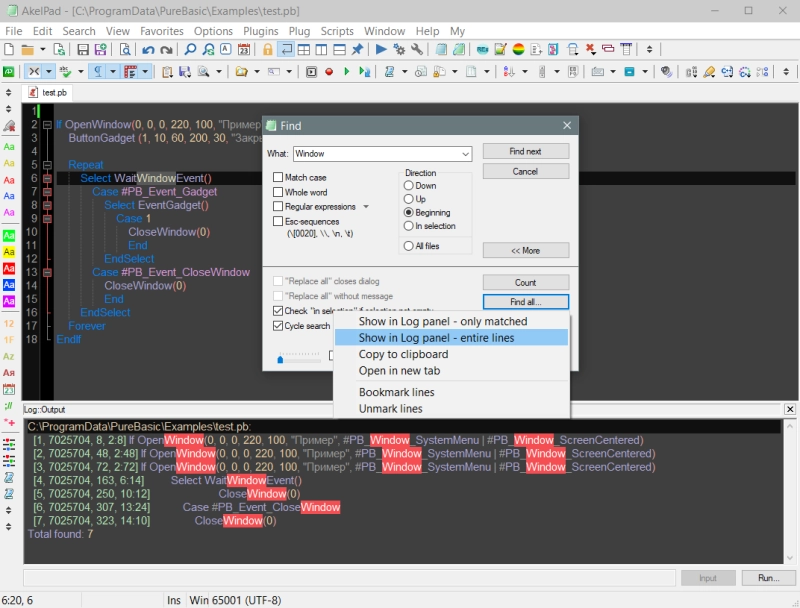Open find using the magnifier toolbar icon
The height and width of the screenshot is (608, 800).
tap(190, 49)
